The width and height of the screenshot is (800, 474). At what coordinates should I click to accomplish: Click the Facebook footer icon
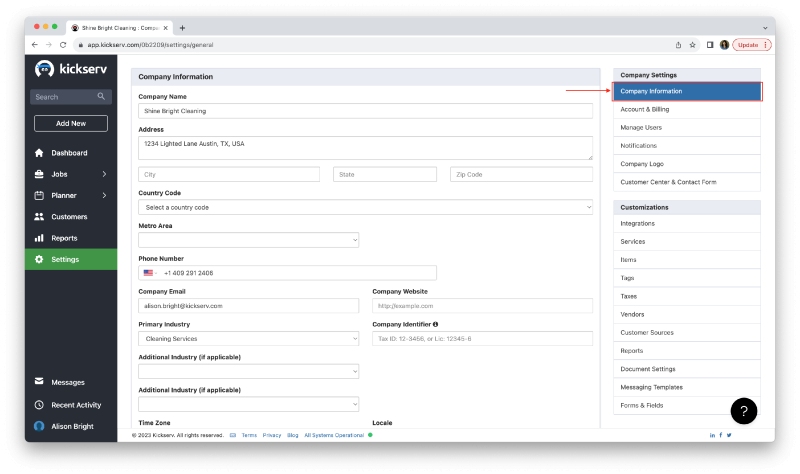click(x=720, y=435)
